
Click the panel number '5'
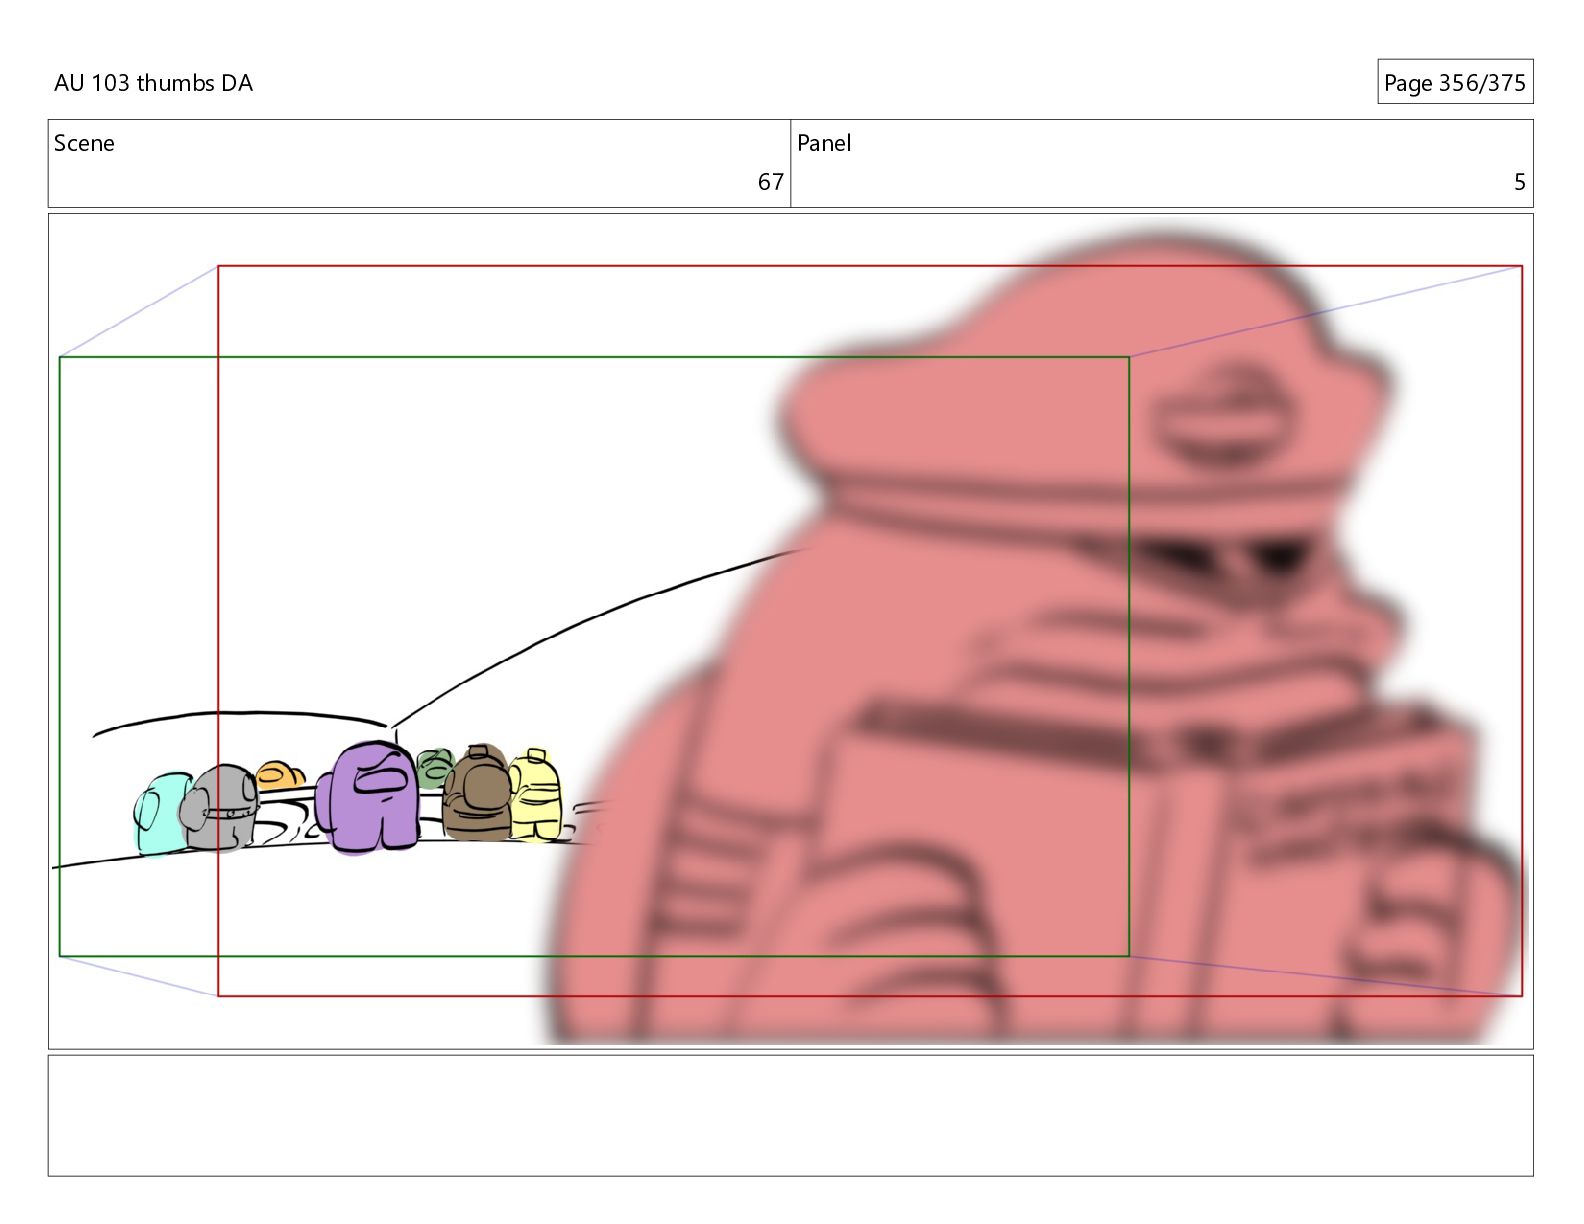point(1519,182)
